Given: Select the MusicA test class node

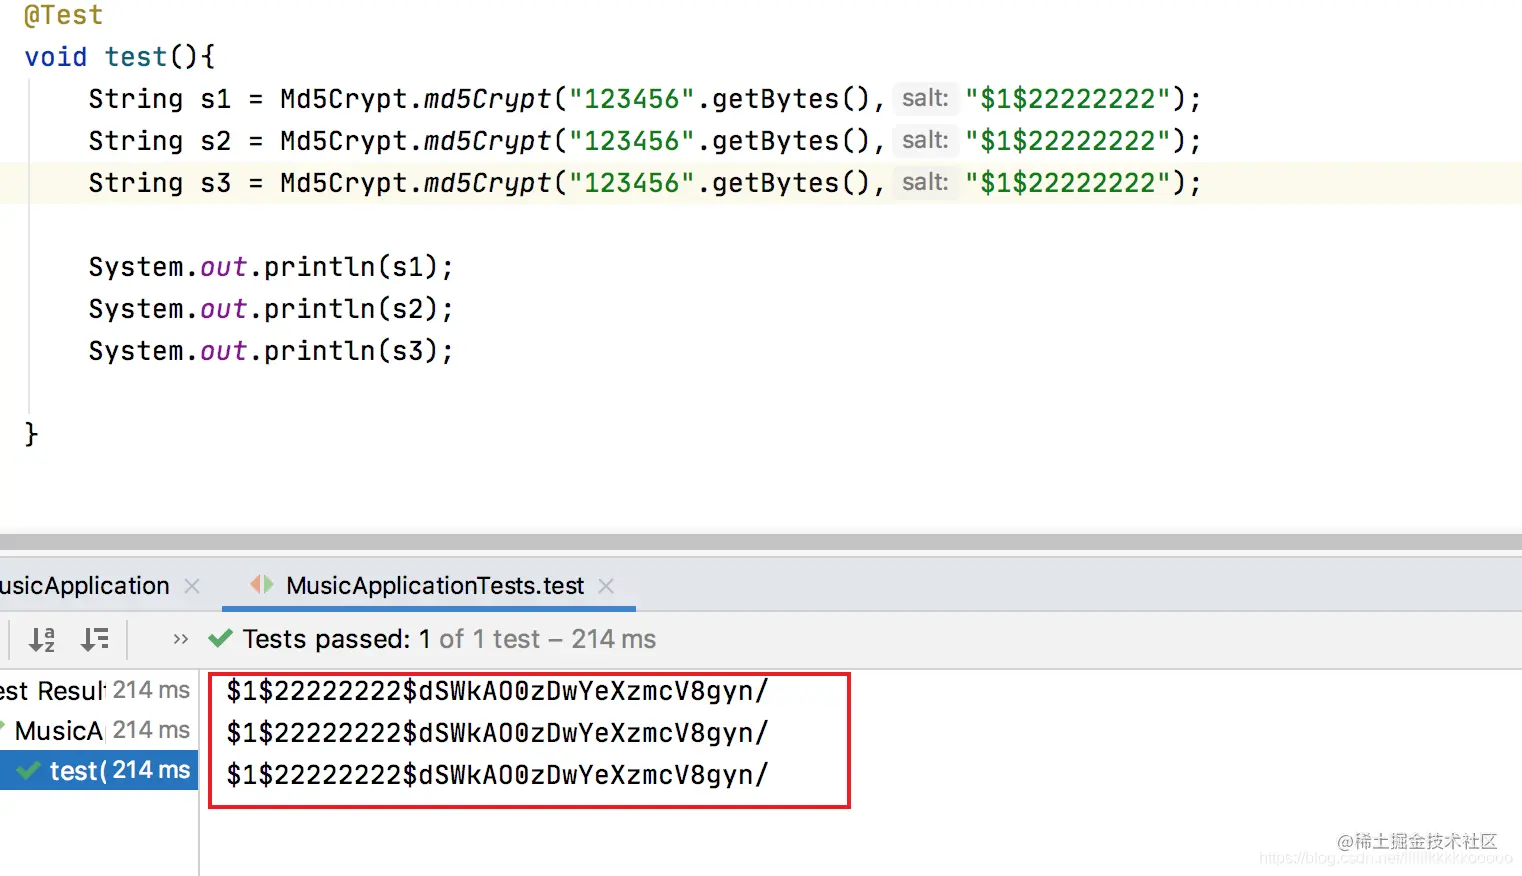Looking at the screenshot, I should click(97, 730).
